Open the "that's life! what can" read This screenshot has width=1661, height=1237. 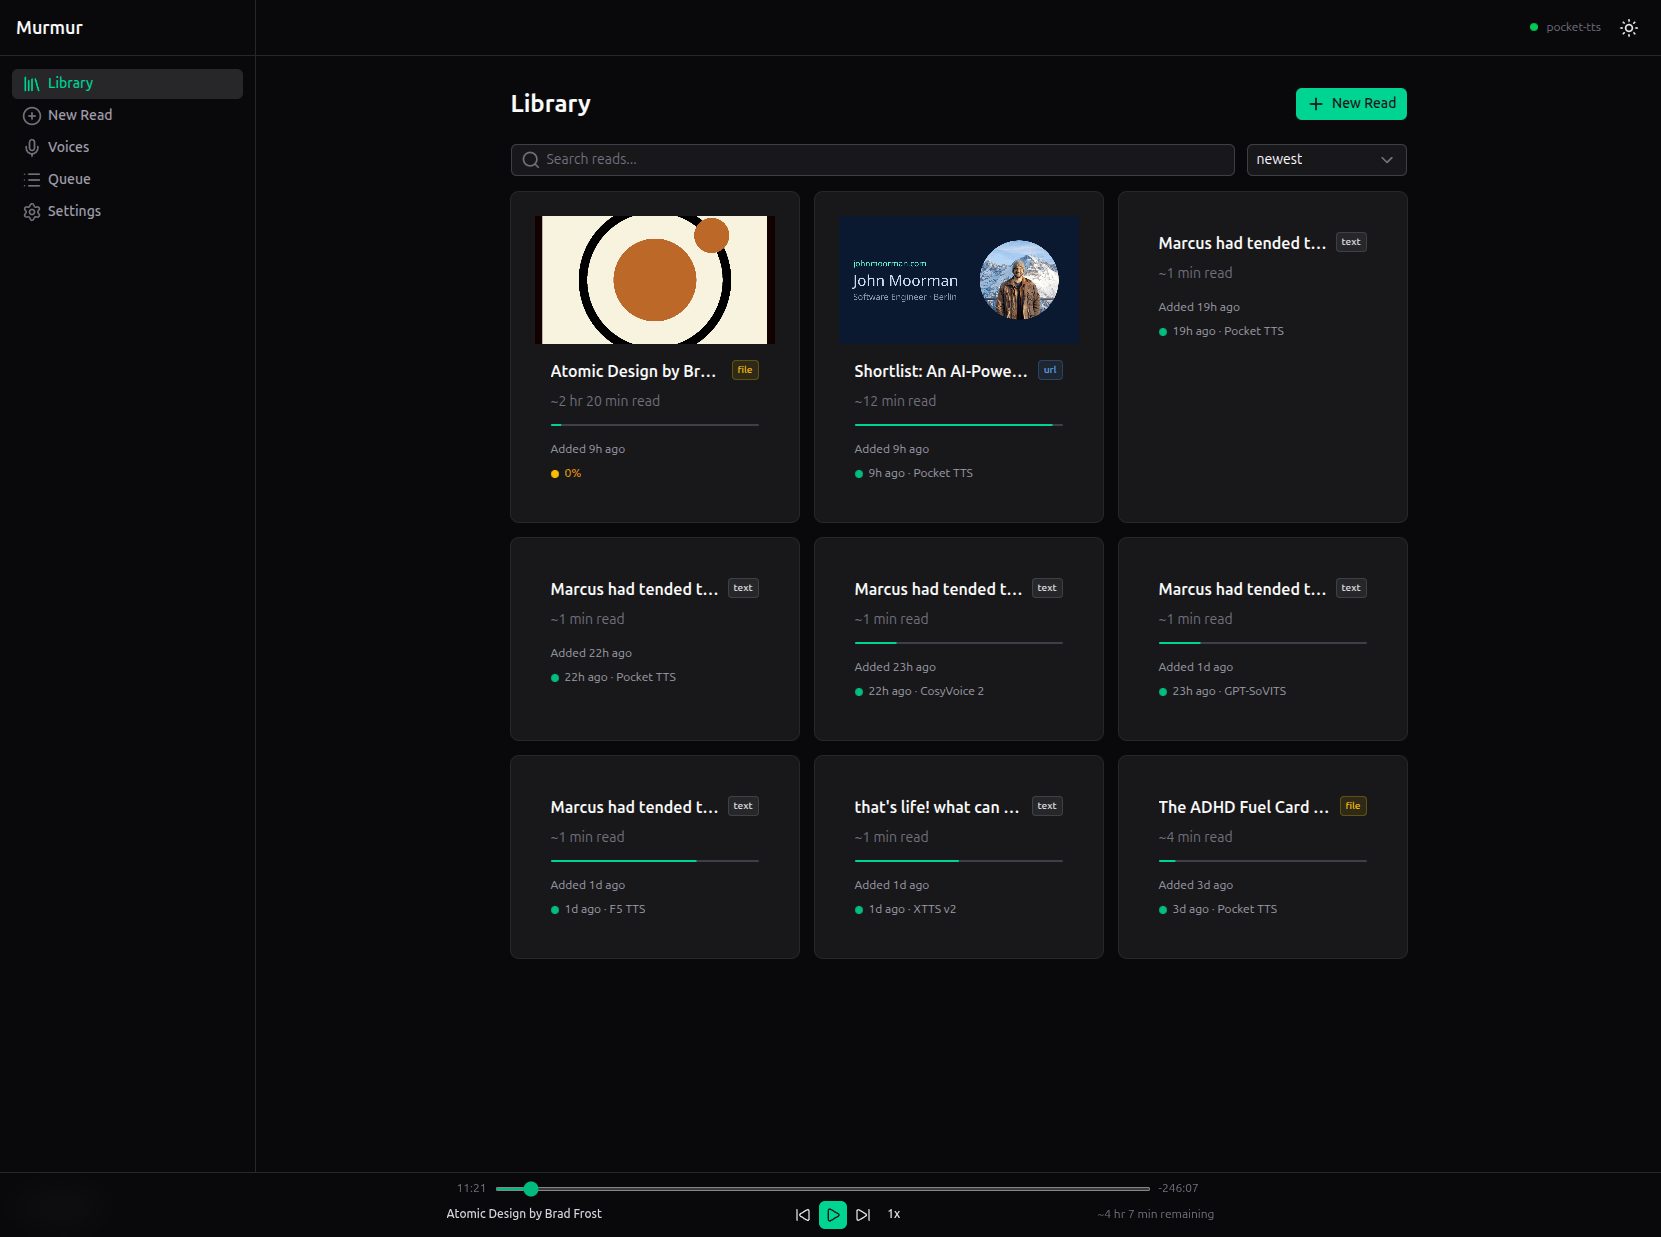tap(937, 807)
